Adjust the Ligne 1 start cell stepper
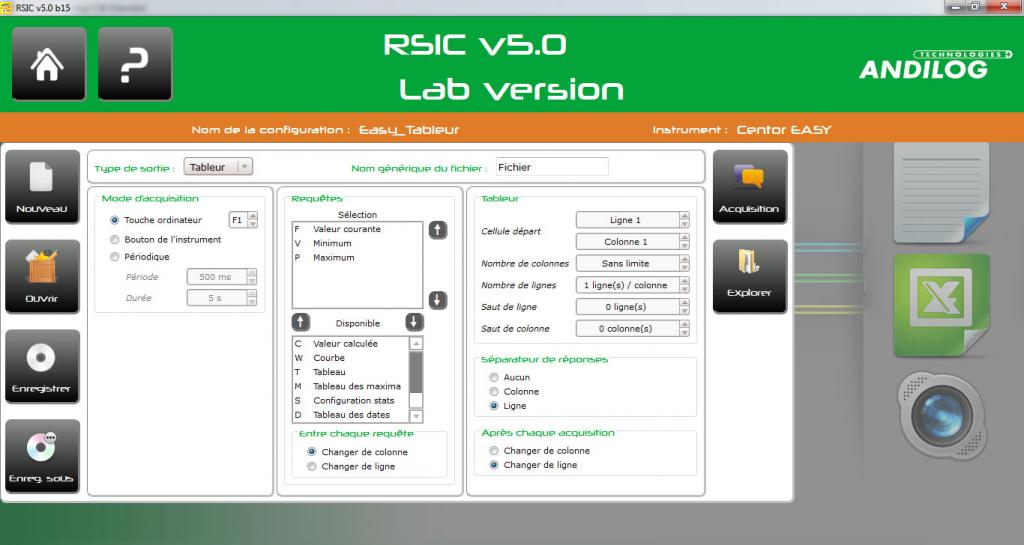 684,220
